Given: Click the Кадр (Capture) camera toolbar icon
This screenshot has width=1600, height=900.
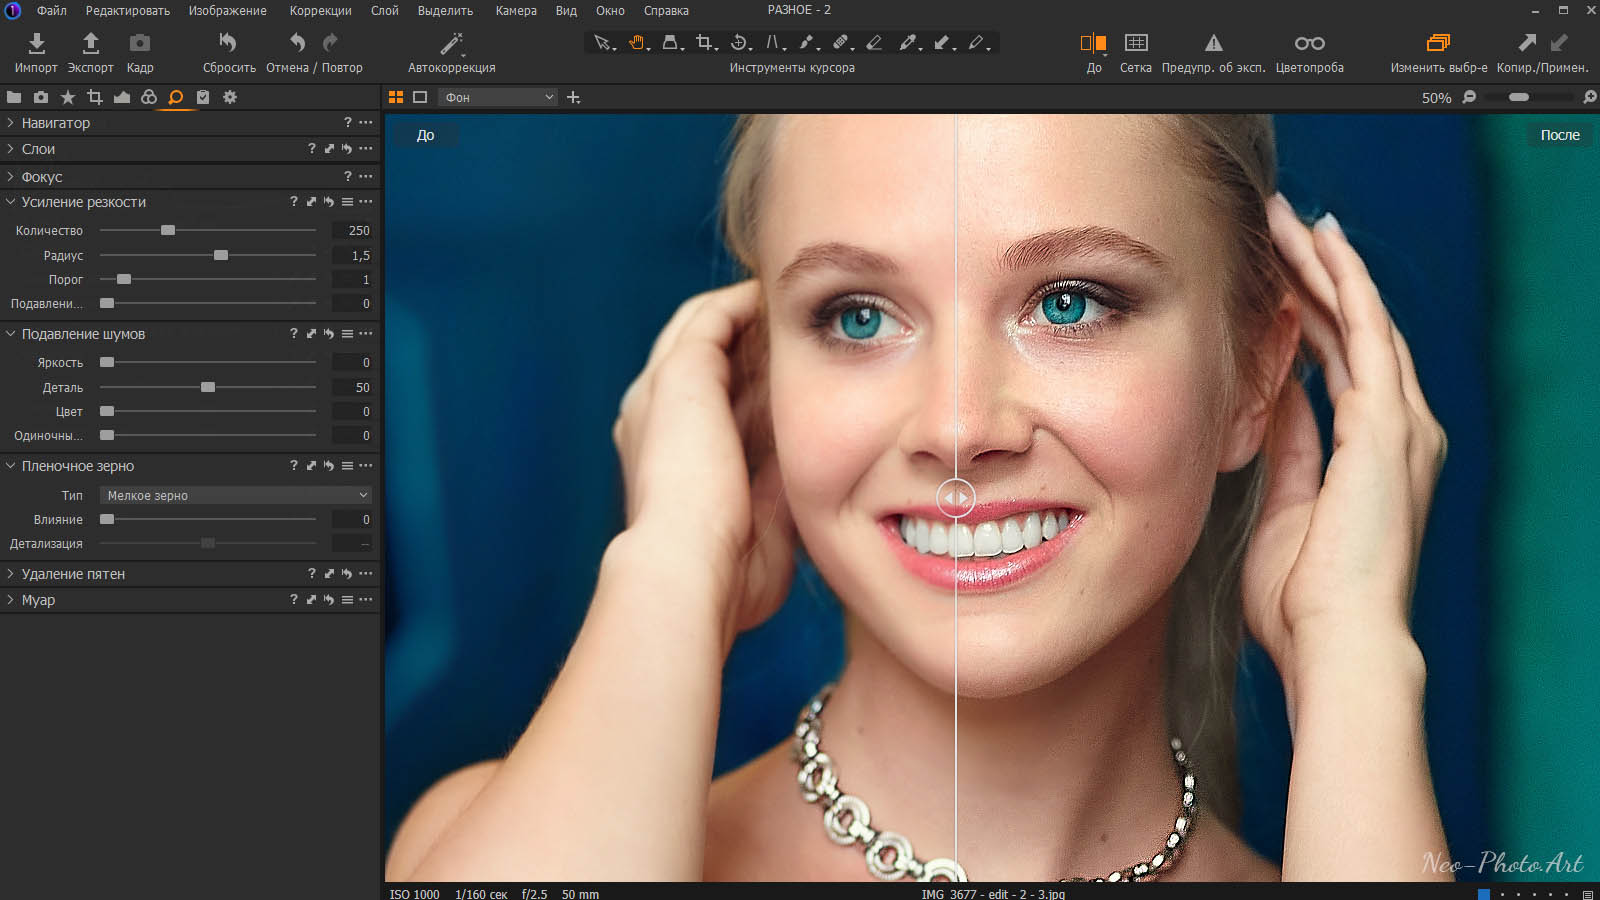Looking at the screenshot, I should [x=140, y=43].
